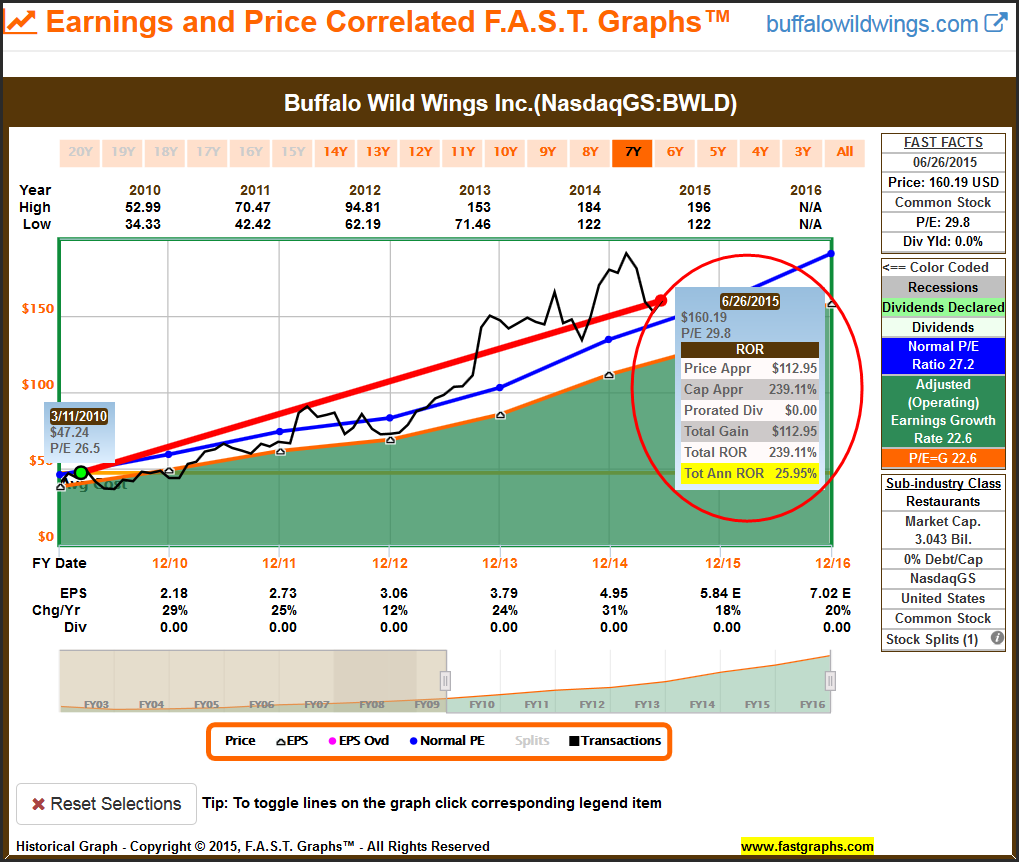Toggle EPS Ovd legend item
This screenshot has height=862, width=1019.
tap(362, 741)
